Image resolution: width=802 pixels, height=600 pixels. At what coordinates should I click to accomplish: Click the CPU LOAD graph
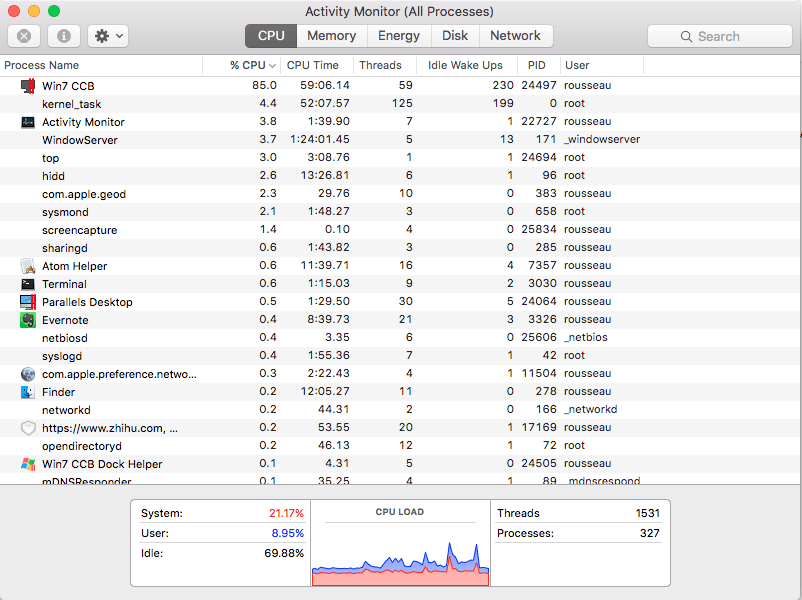coord(400,562)
